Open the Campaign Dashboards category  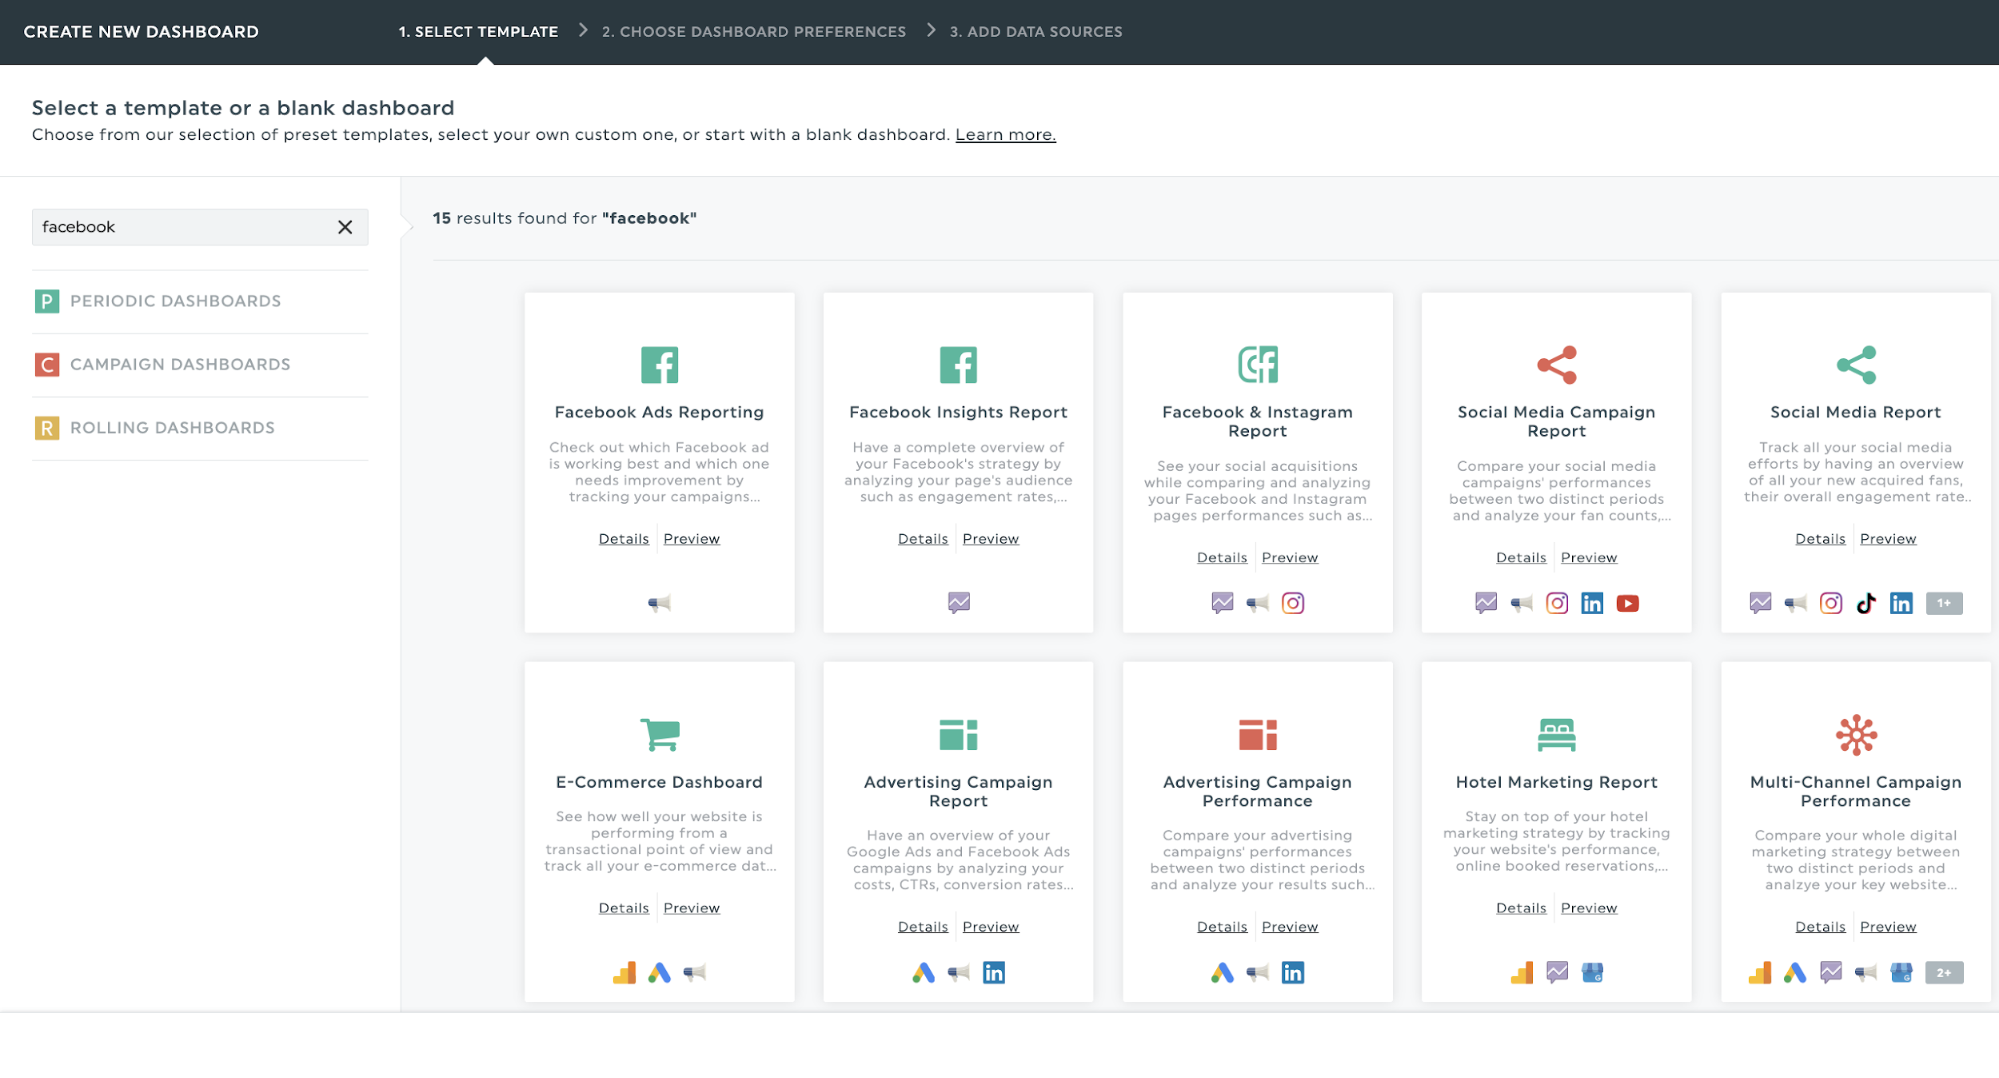pos(200,364)
